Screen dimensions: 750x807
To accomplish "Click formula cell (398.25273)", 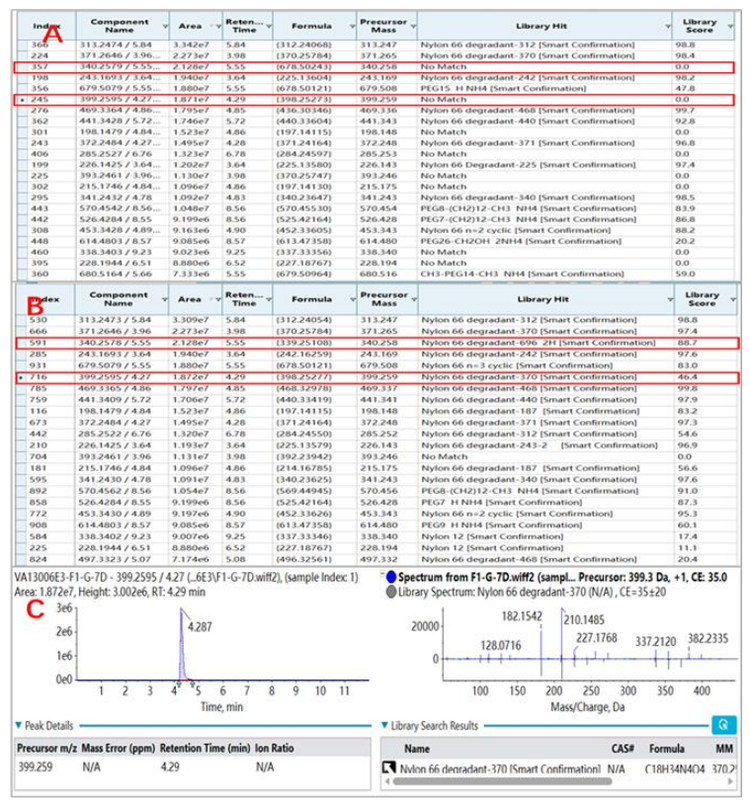I will tap(304, 99).
